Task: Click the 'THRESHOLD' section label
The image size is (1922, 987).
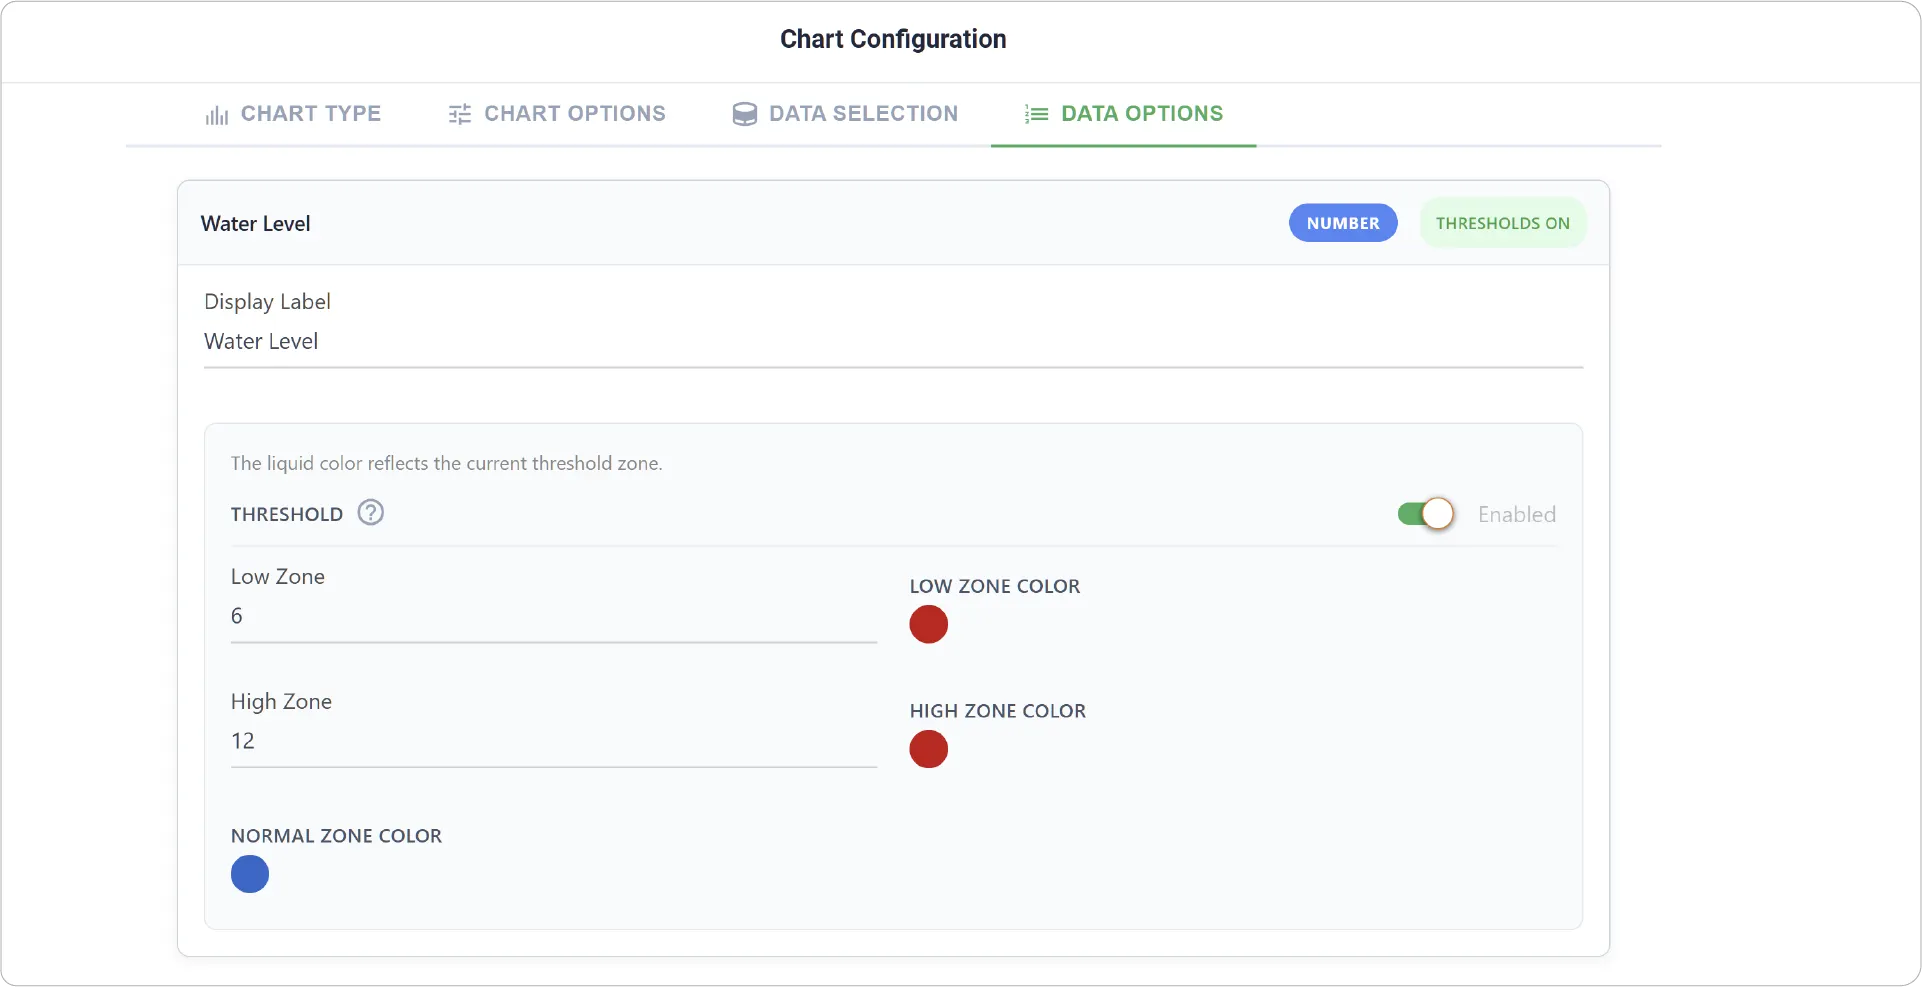Action: point(287,515)
